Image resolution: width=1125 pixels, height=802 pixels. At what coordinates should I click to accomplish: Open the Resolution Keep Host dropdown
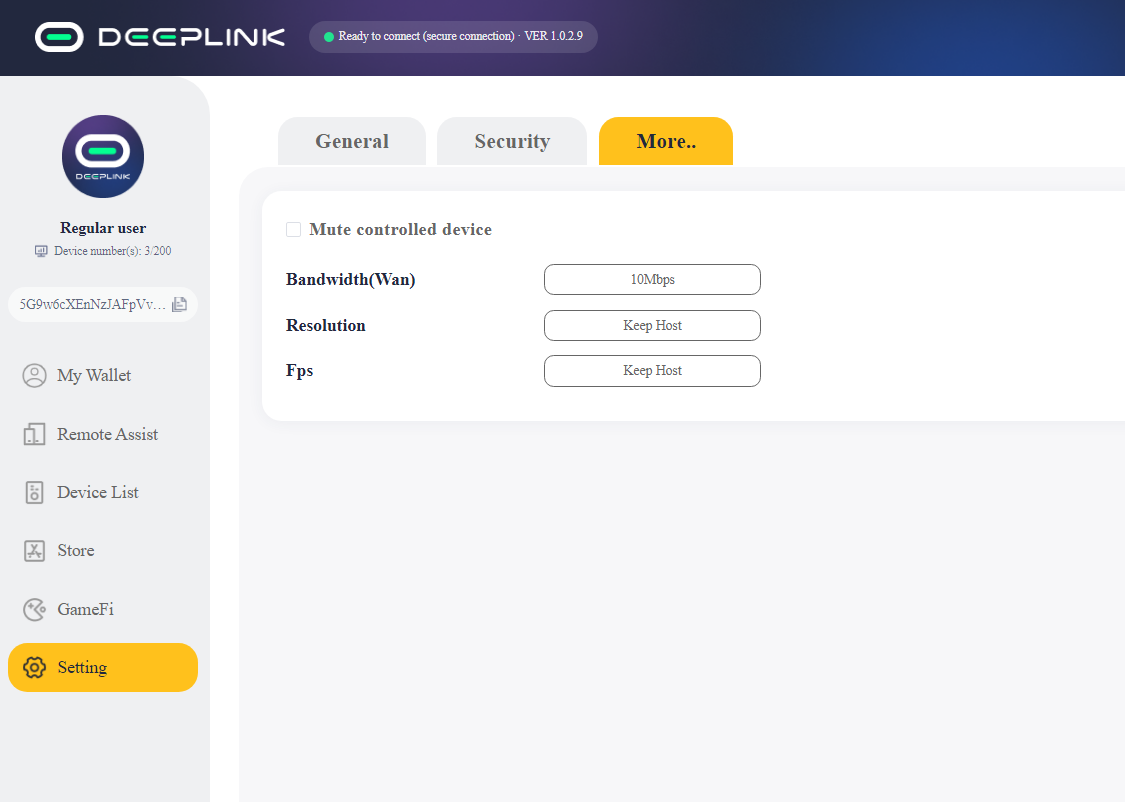coord(652,325)
